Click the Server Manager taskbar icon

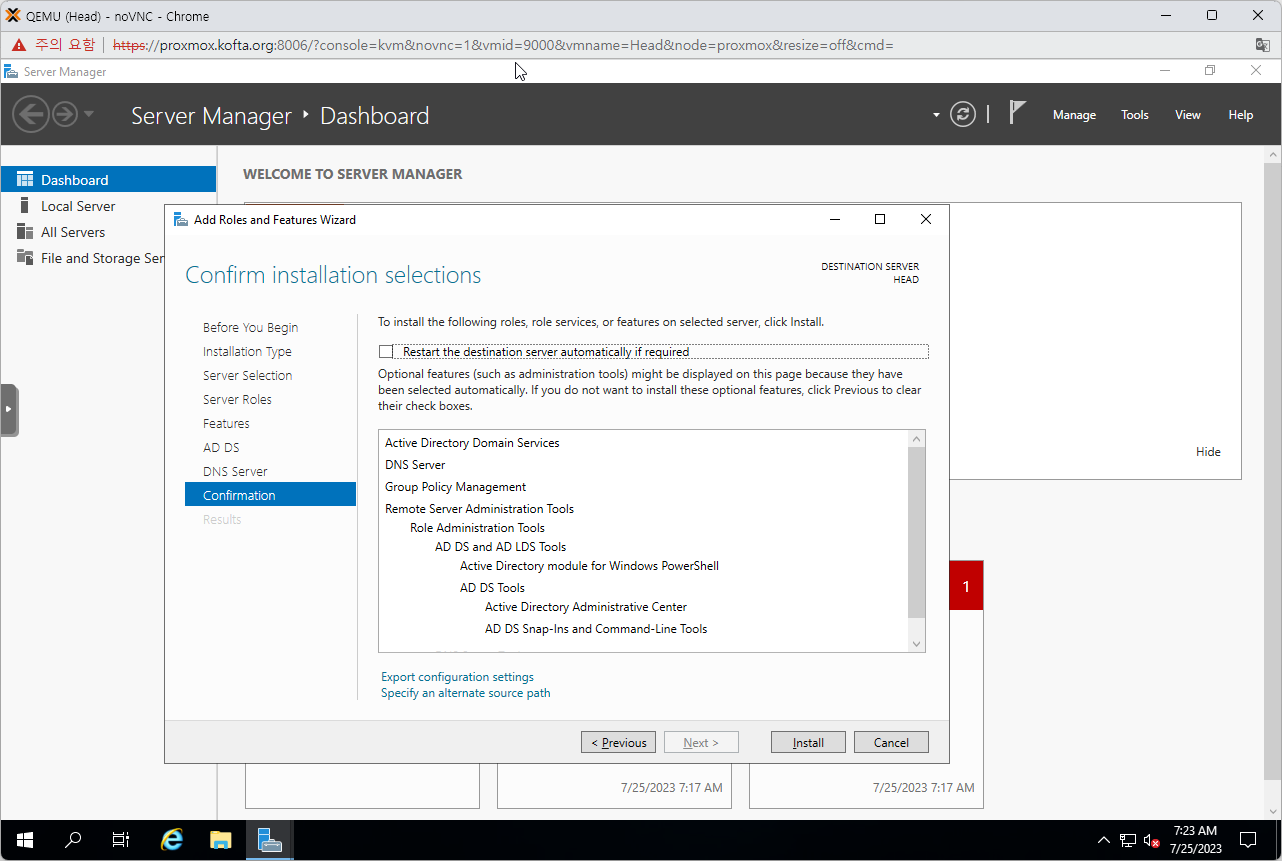pos(270,840)
